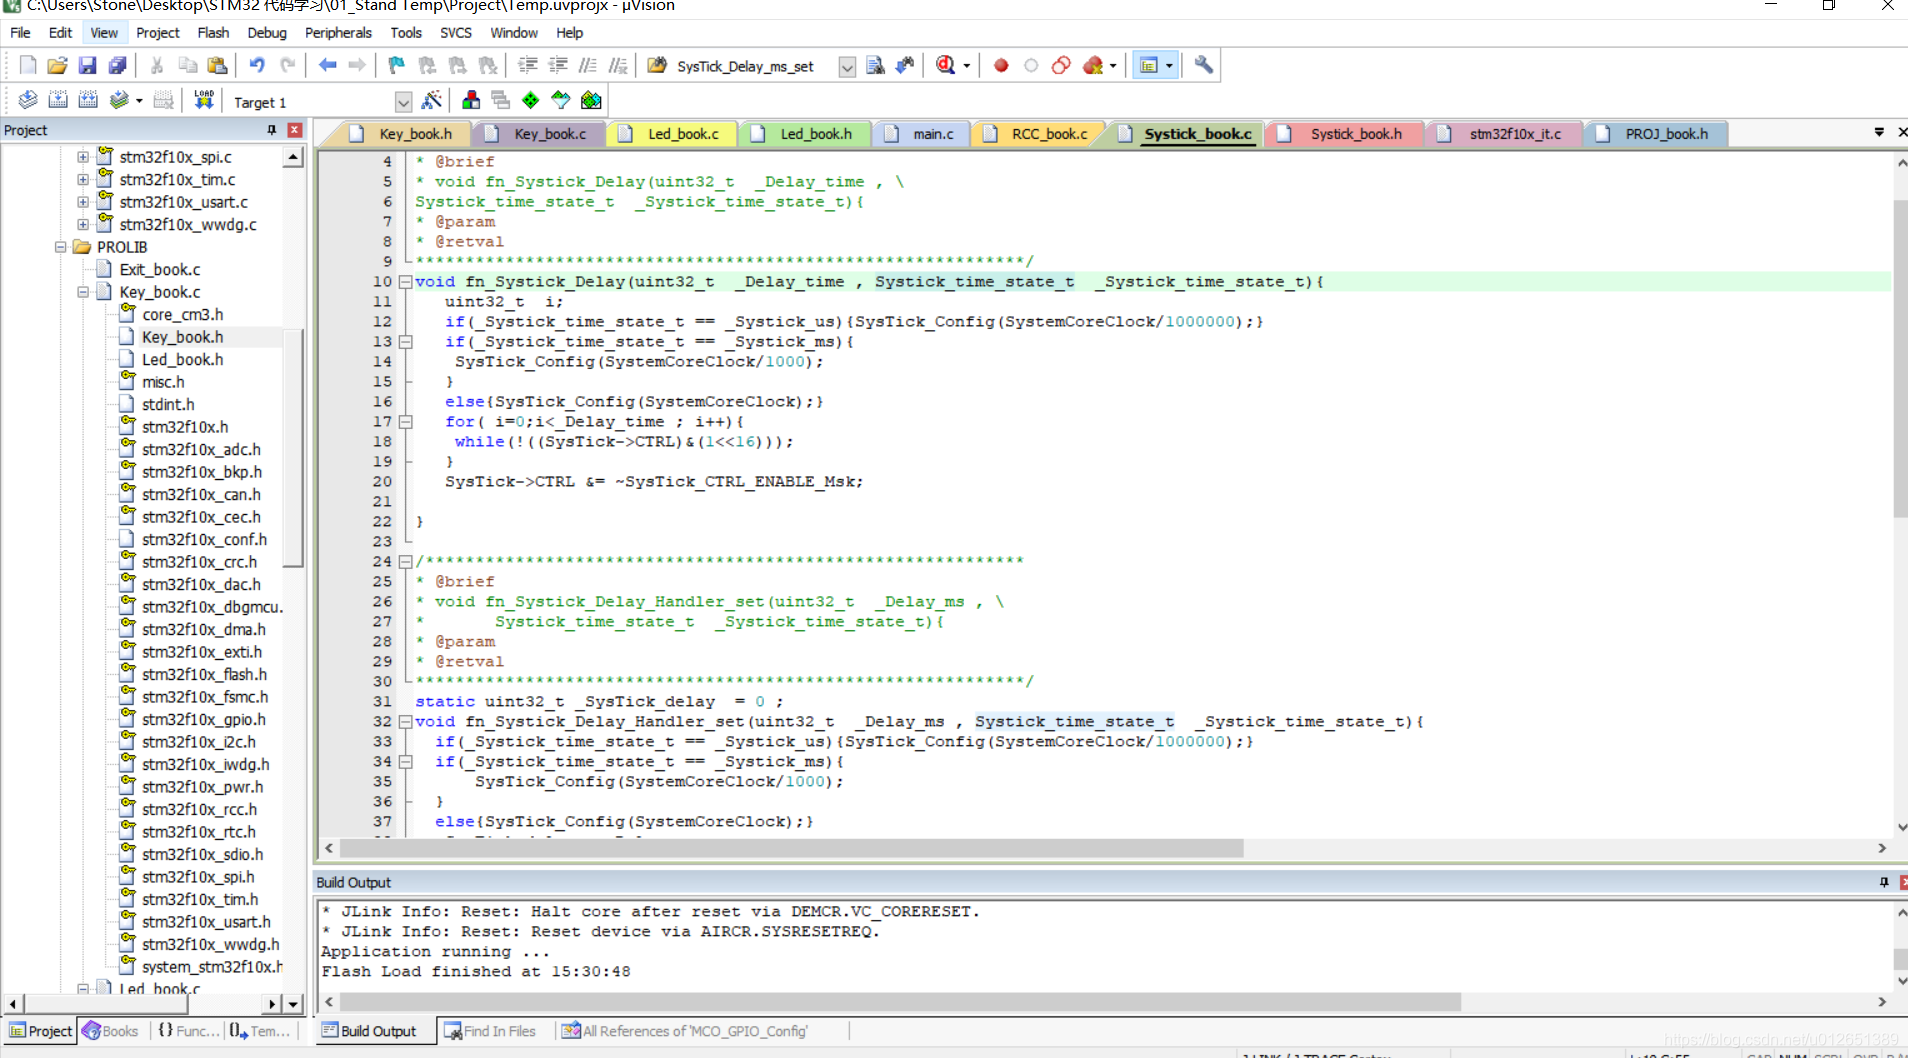Image resolution: width=1908 pixels, height=1058 pixels.
Task: Click the Open file folder icon
Action: click(x=57, y=66)
